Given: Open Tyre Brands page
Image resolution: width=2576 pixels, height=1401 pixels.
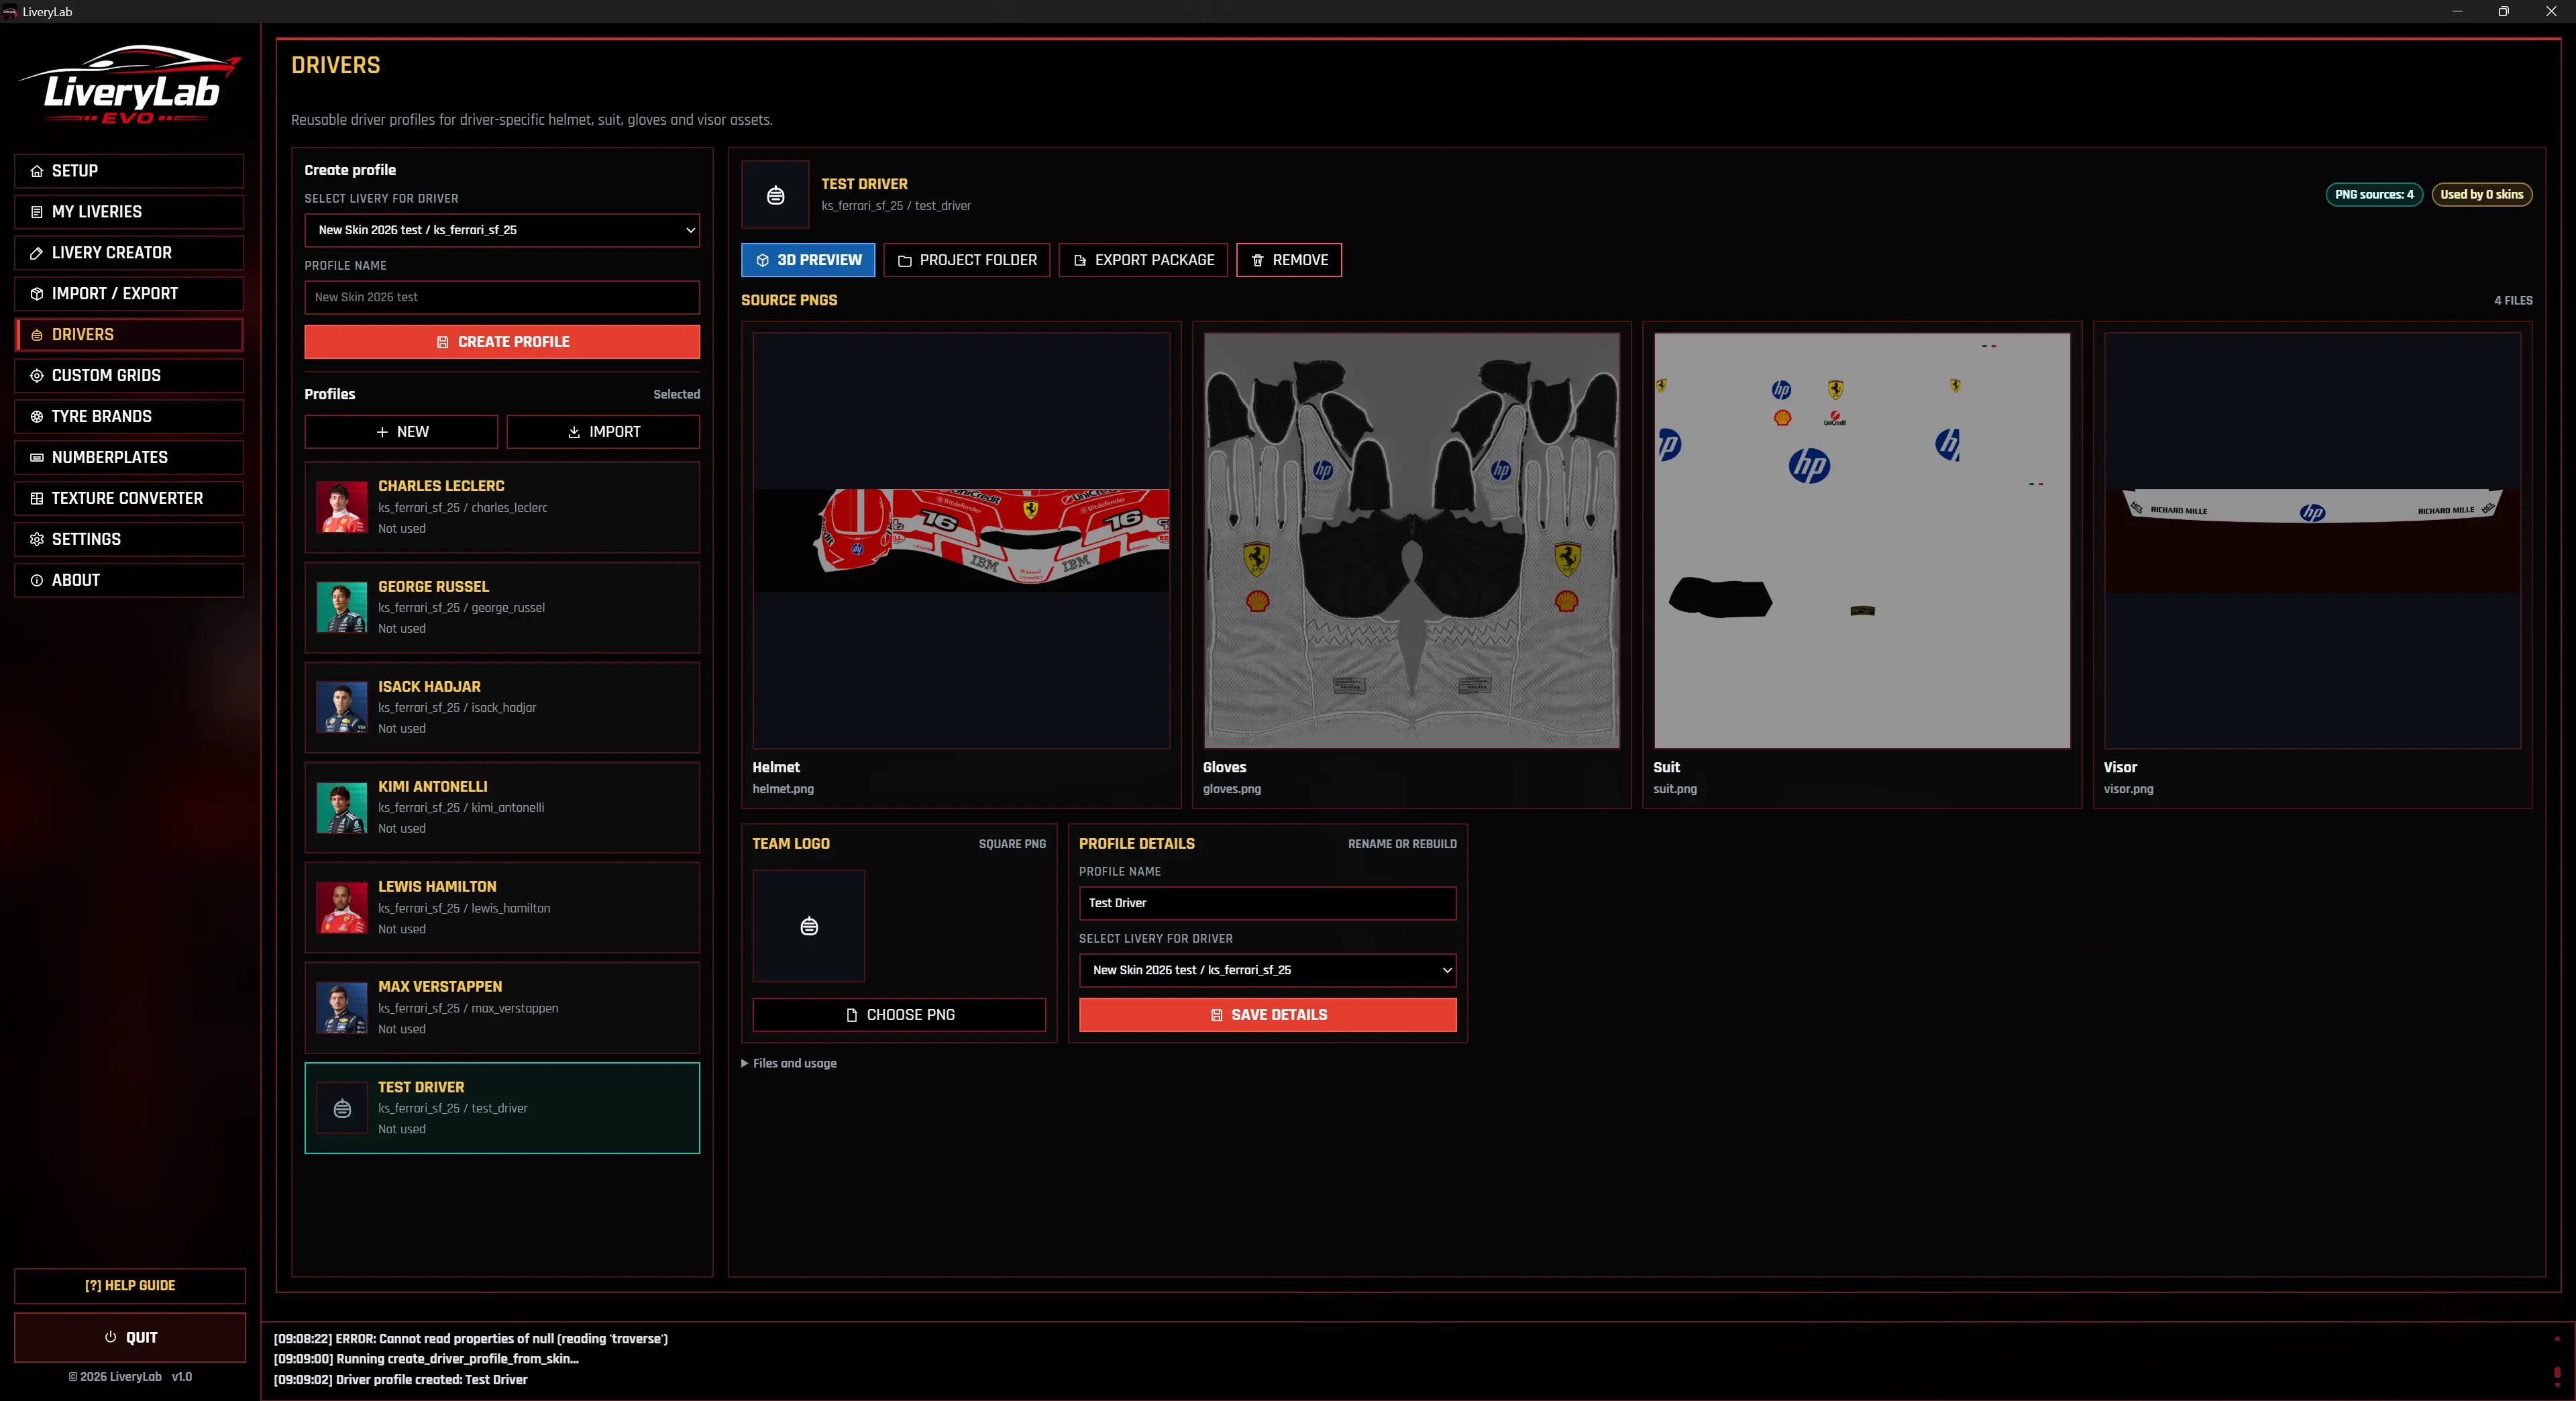Looking at the screenshot, I should (x=129, y=417).
